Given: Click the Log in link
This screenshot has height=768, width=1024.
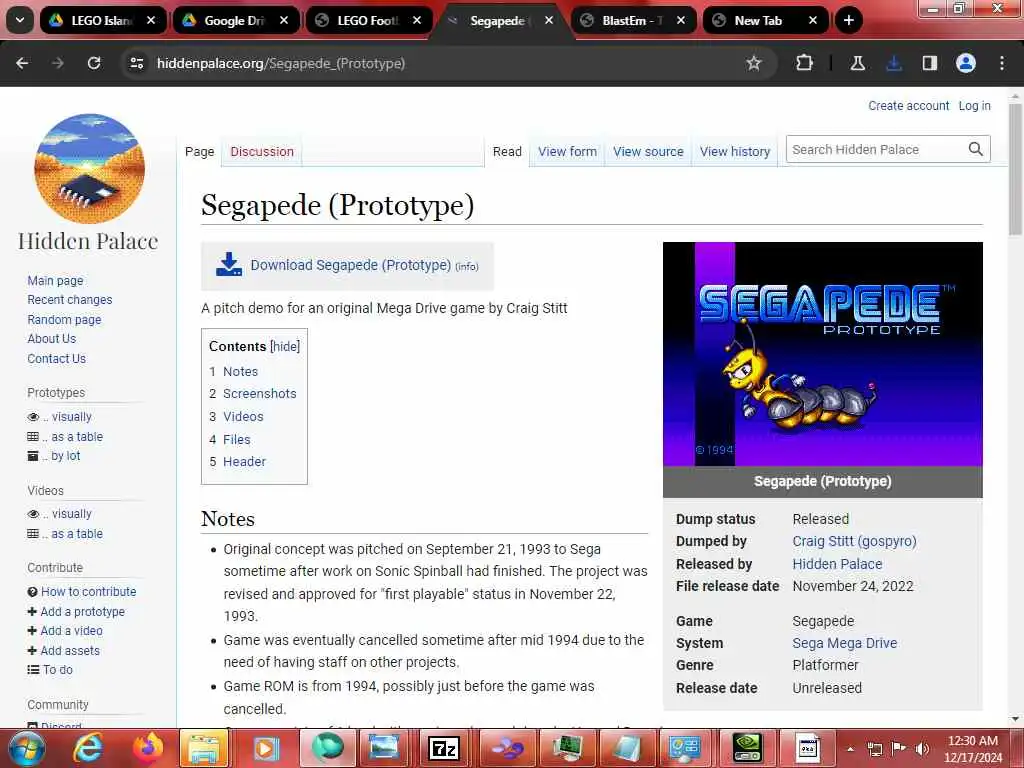Looking at the screenshot, I should tap(974, 106).
